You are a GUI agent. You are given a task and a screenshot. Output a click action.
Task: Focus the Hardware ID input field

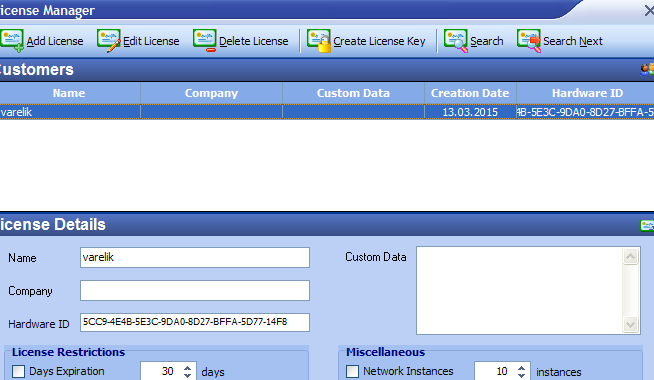tap(195, 322)
